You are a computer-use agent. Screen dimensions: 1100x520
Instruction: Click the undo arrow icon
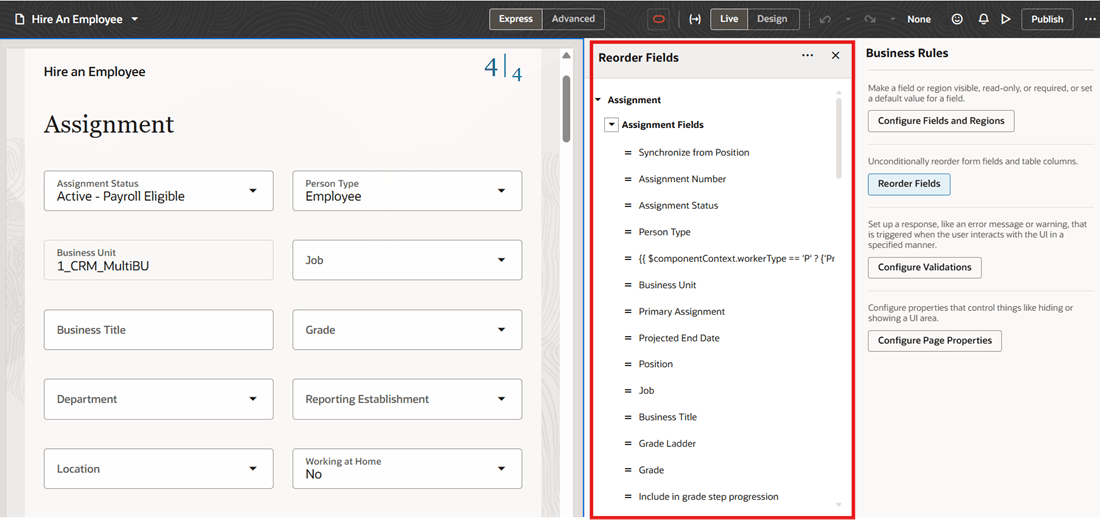click(826, 19)
